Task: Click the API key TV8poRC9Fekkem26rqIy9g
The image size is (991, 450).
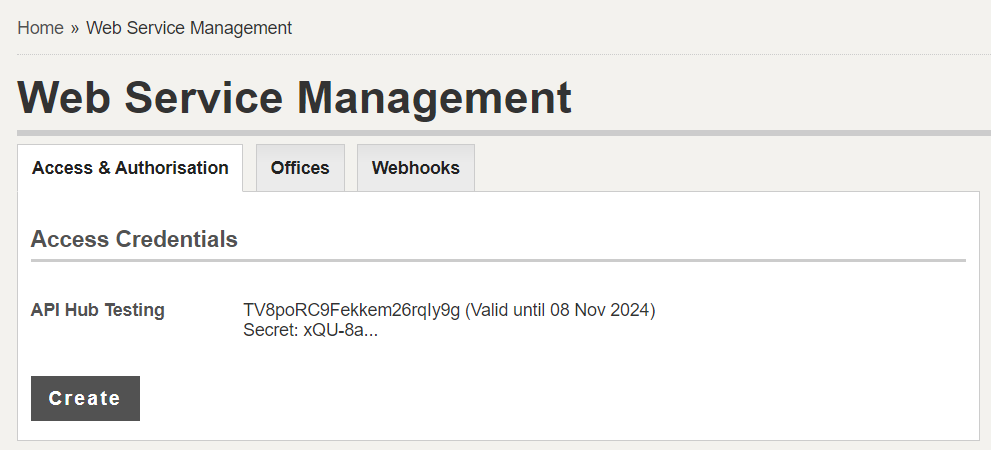Action: click(x=351, y=310)
